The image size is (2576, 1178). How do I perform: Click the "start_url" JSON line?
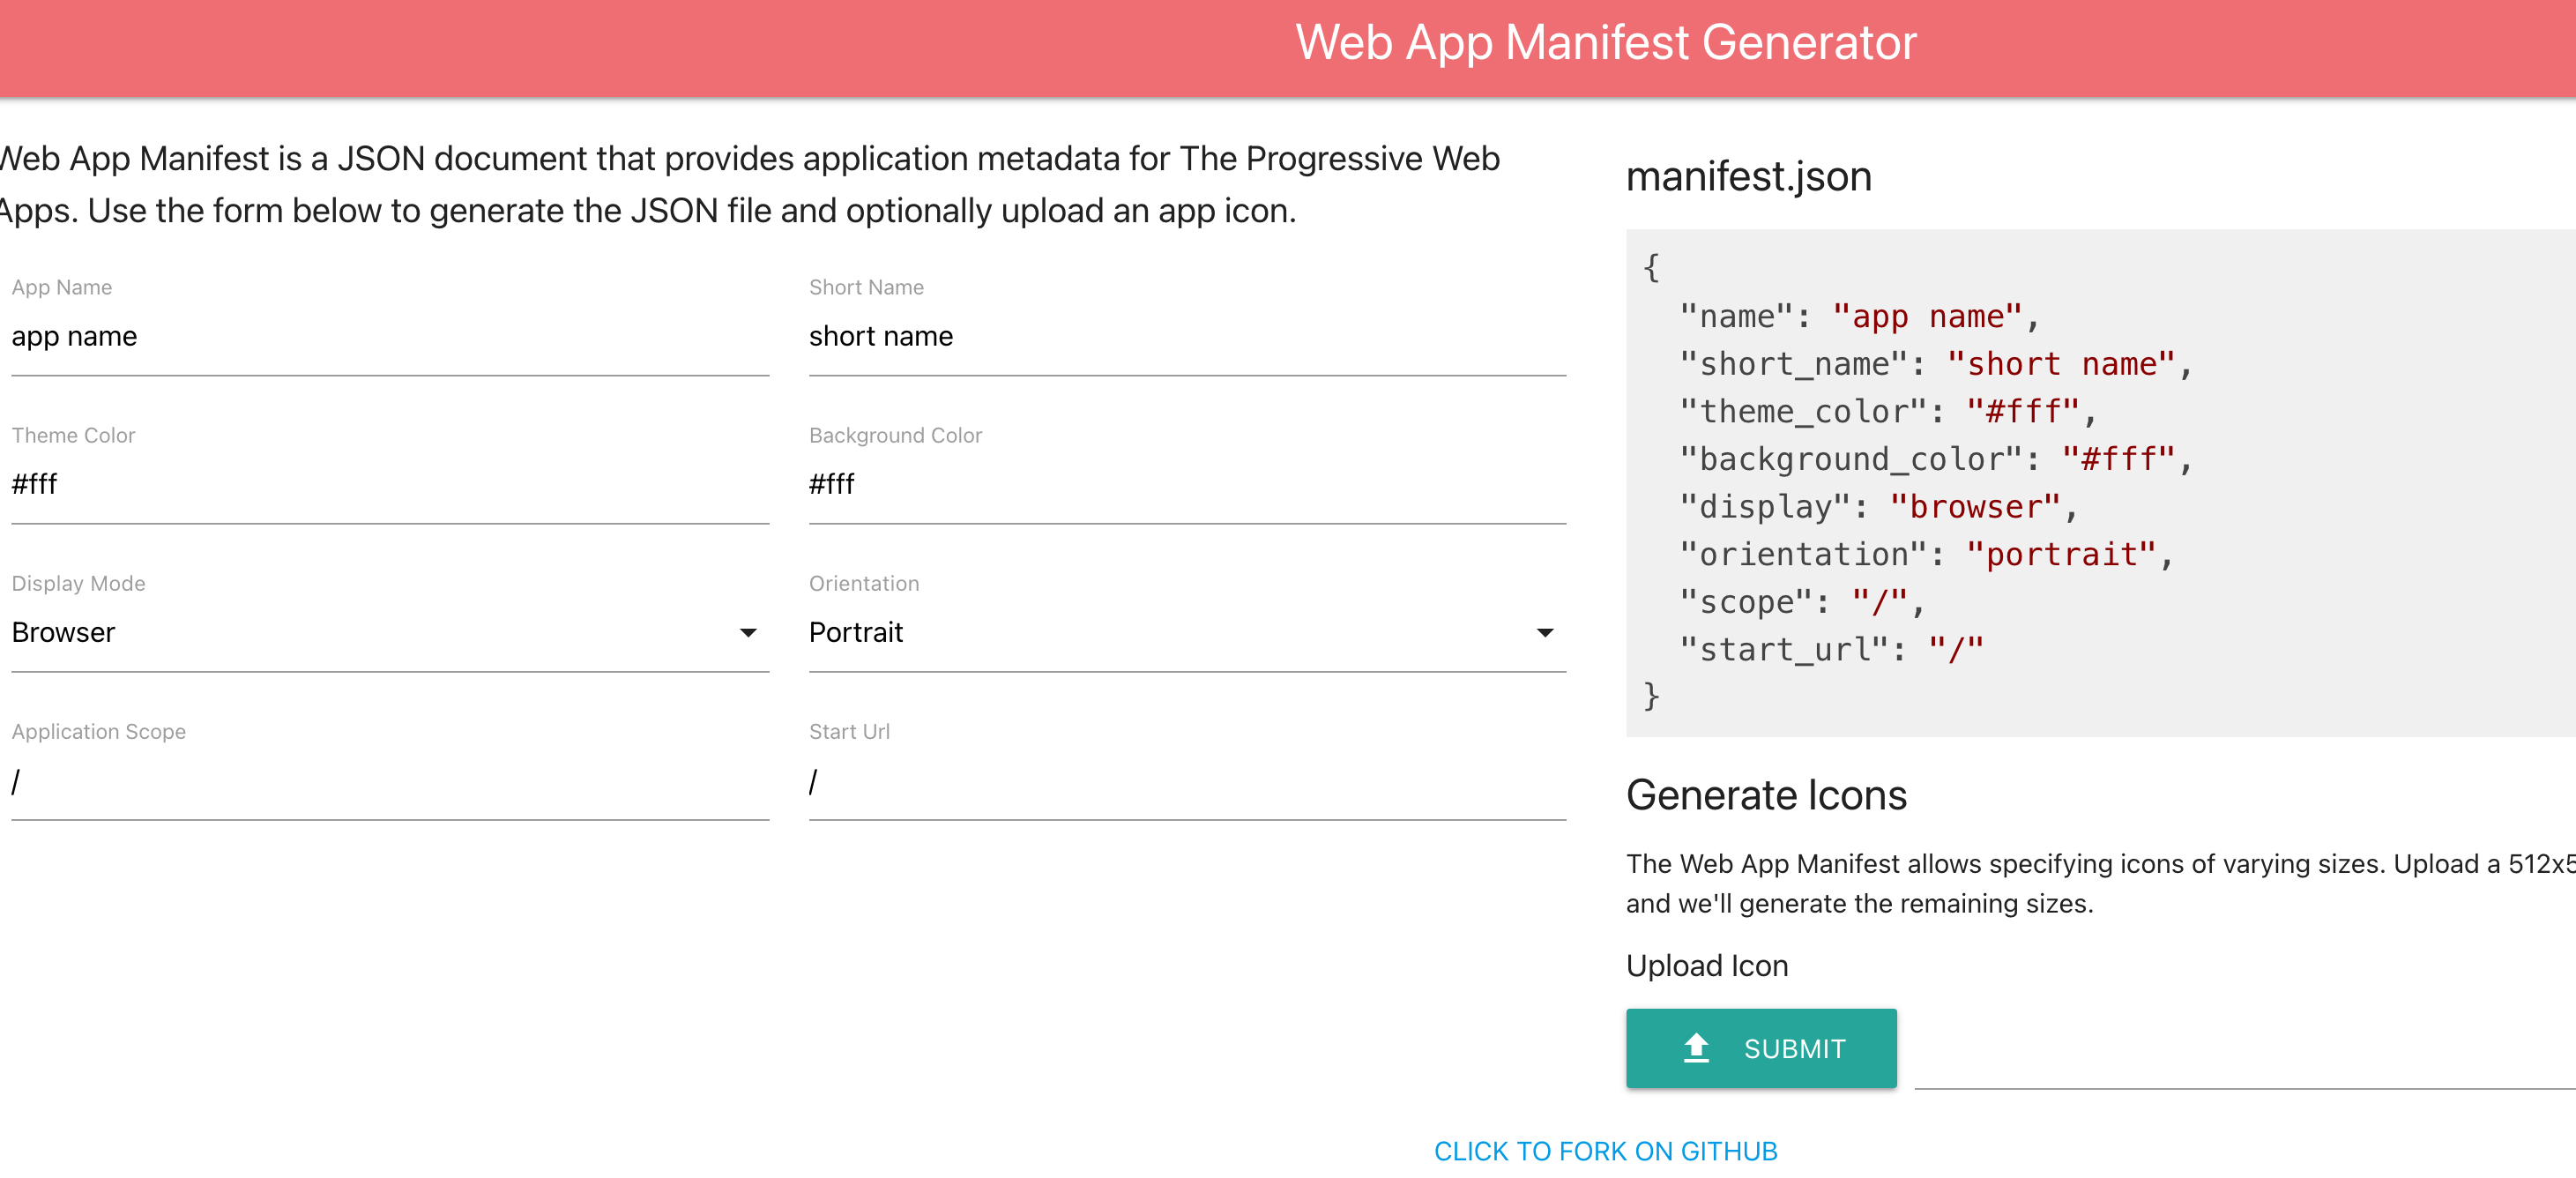click(1831, 650)
